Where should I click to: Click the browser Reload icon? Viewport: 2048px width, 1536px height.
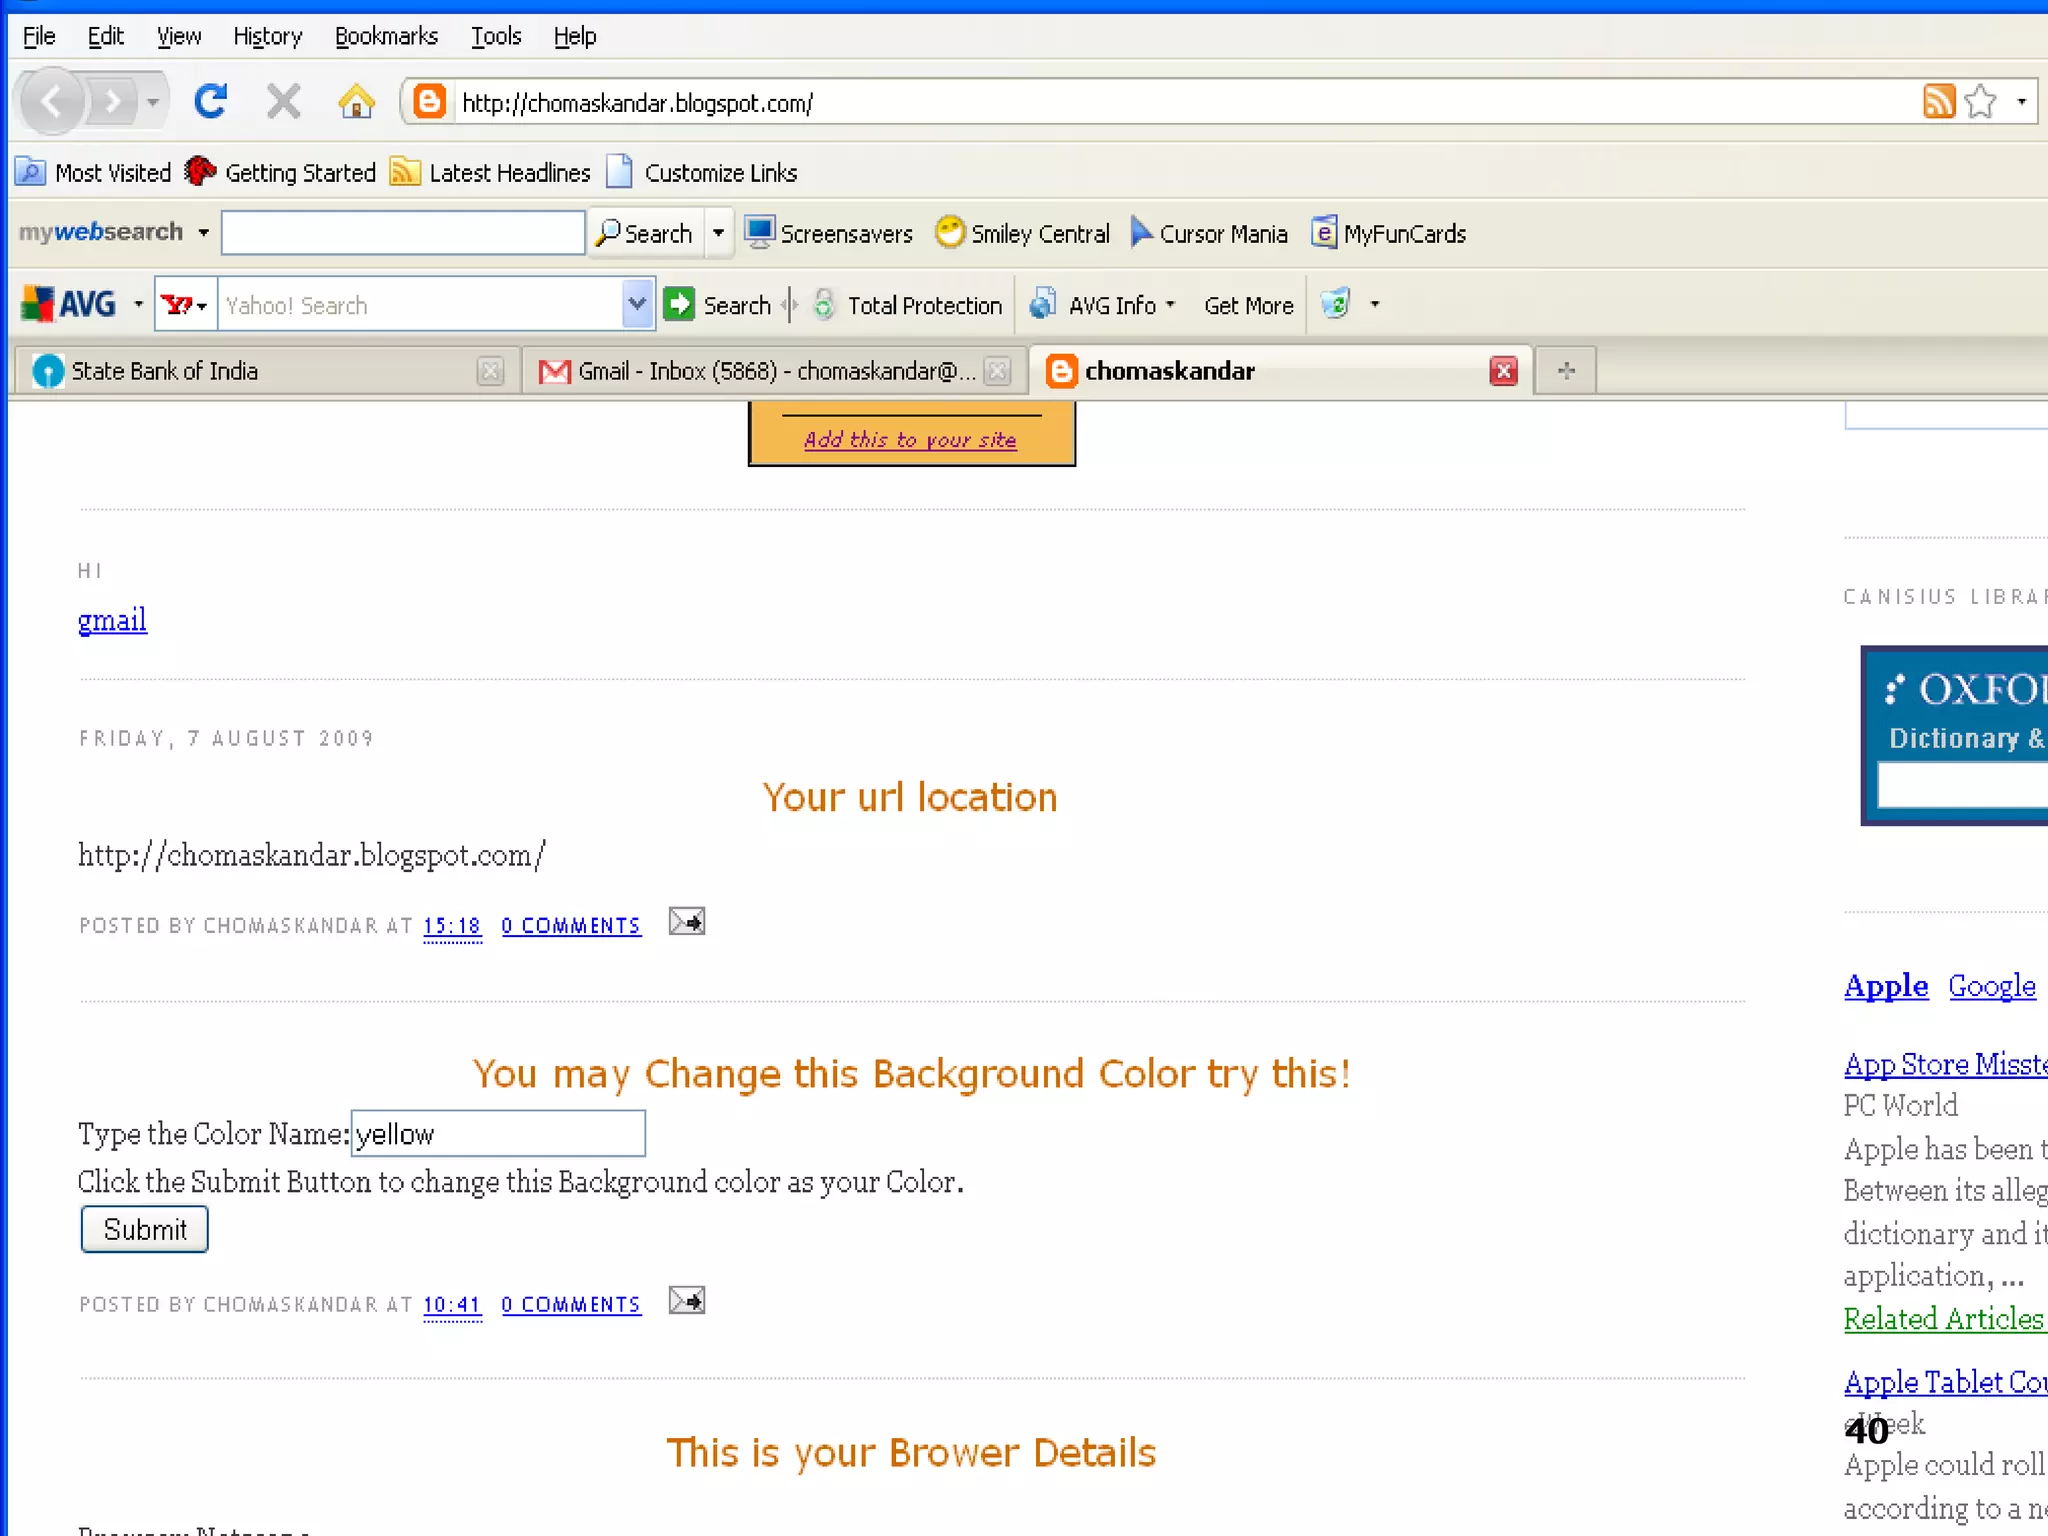[x=210, y=102]
